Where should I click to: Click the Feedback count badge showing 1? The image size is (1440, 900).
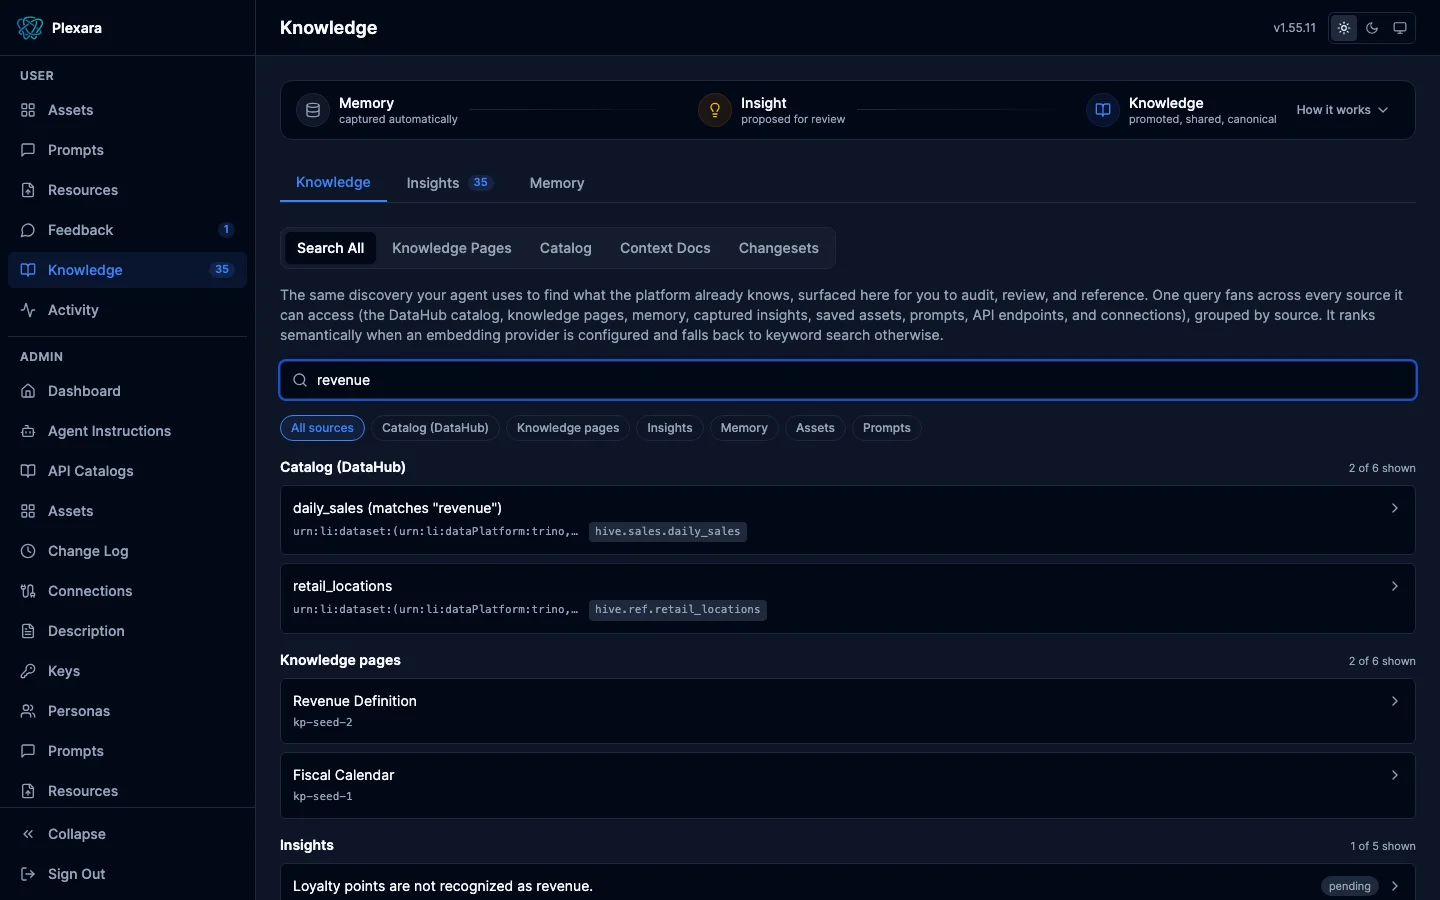226,230
